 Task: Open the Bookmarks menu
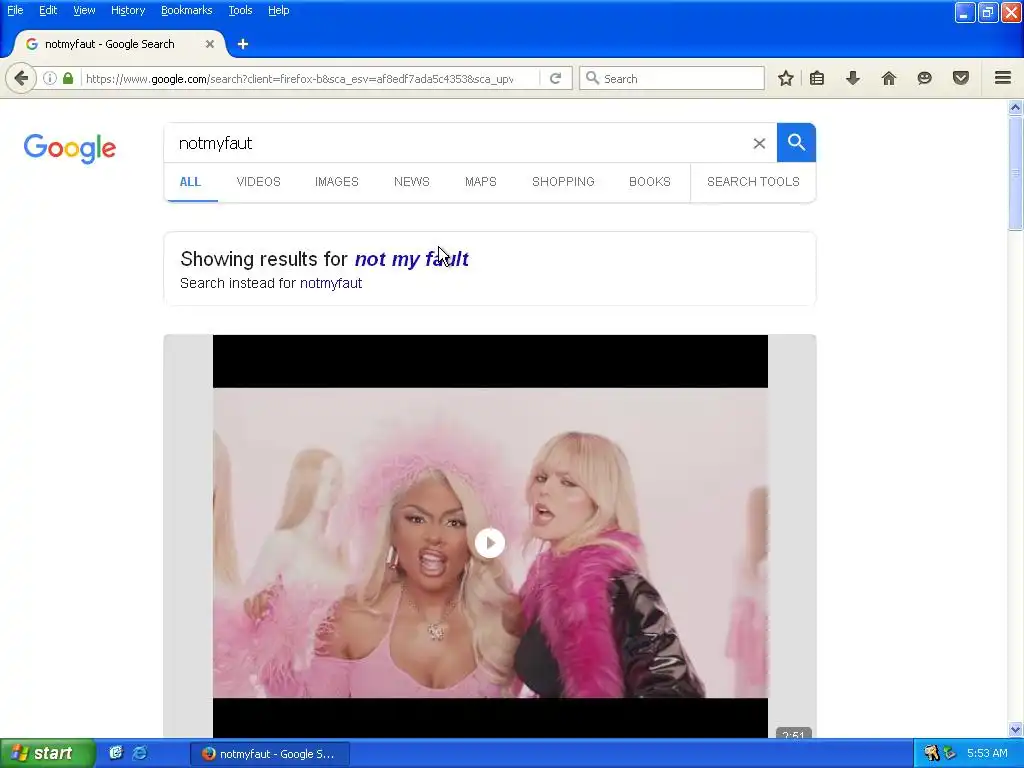coord(186,10)
